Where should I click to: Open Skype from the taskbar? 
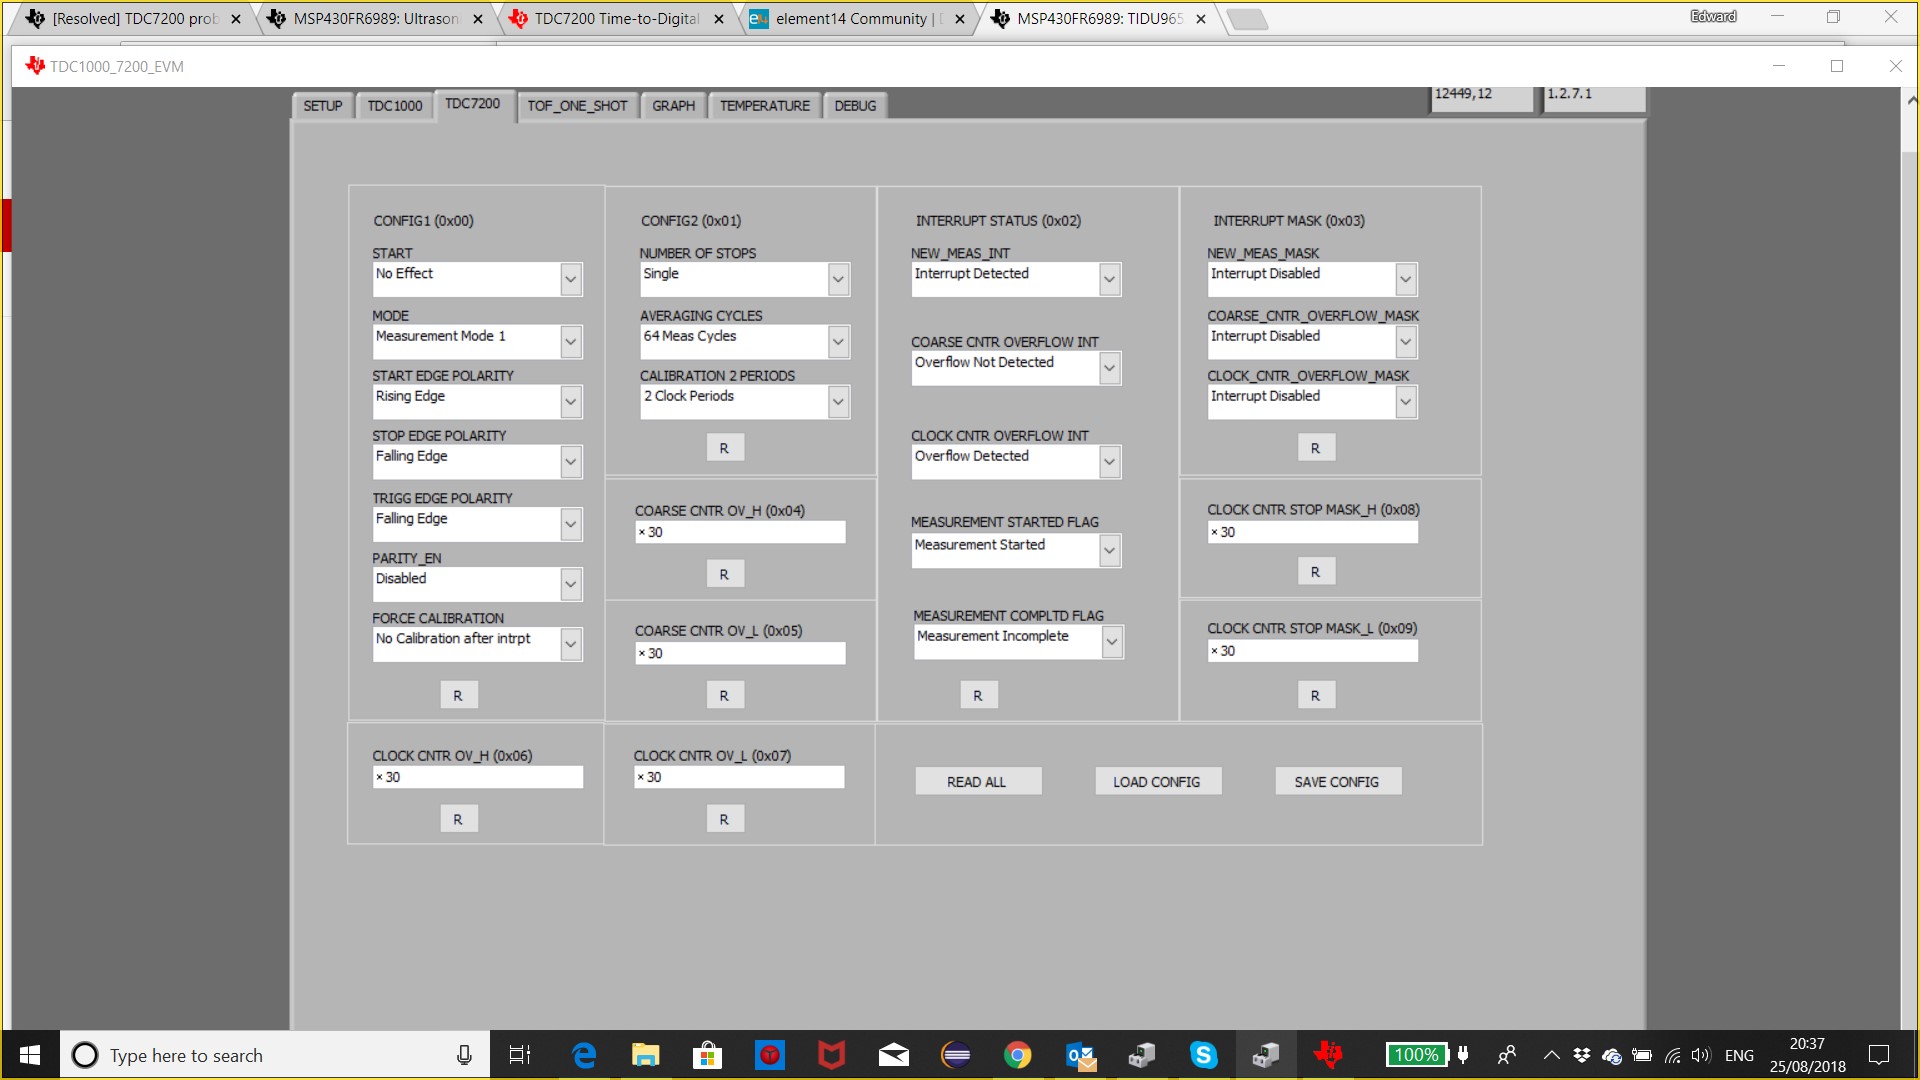click(1203, 1055)
